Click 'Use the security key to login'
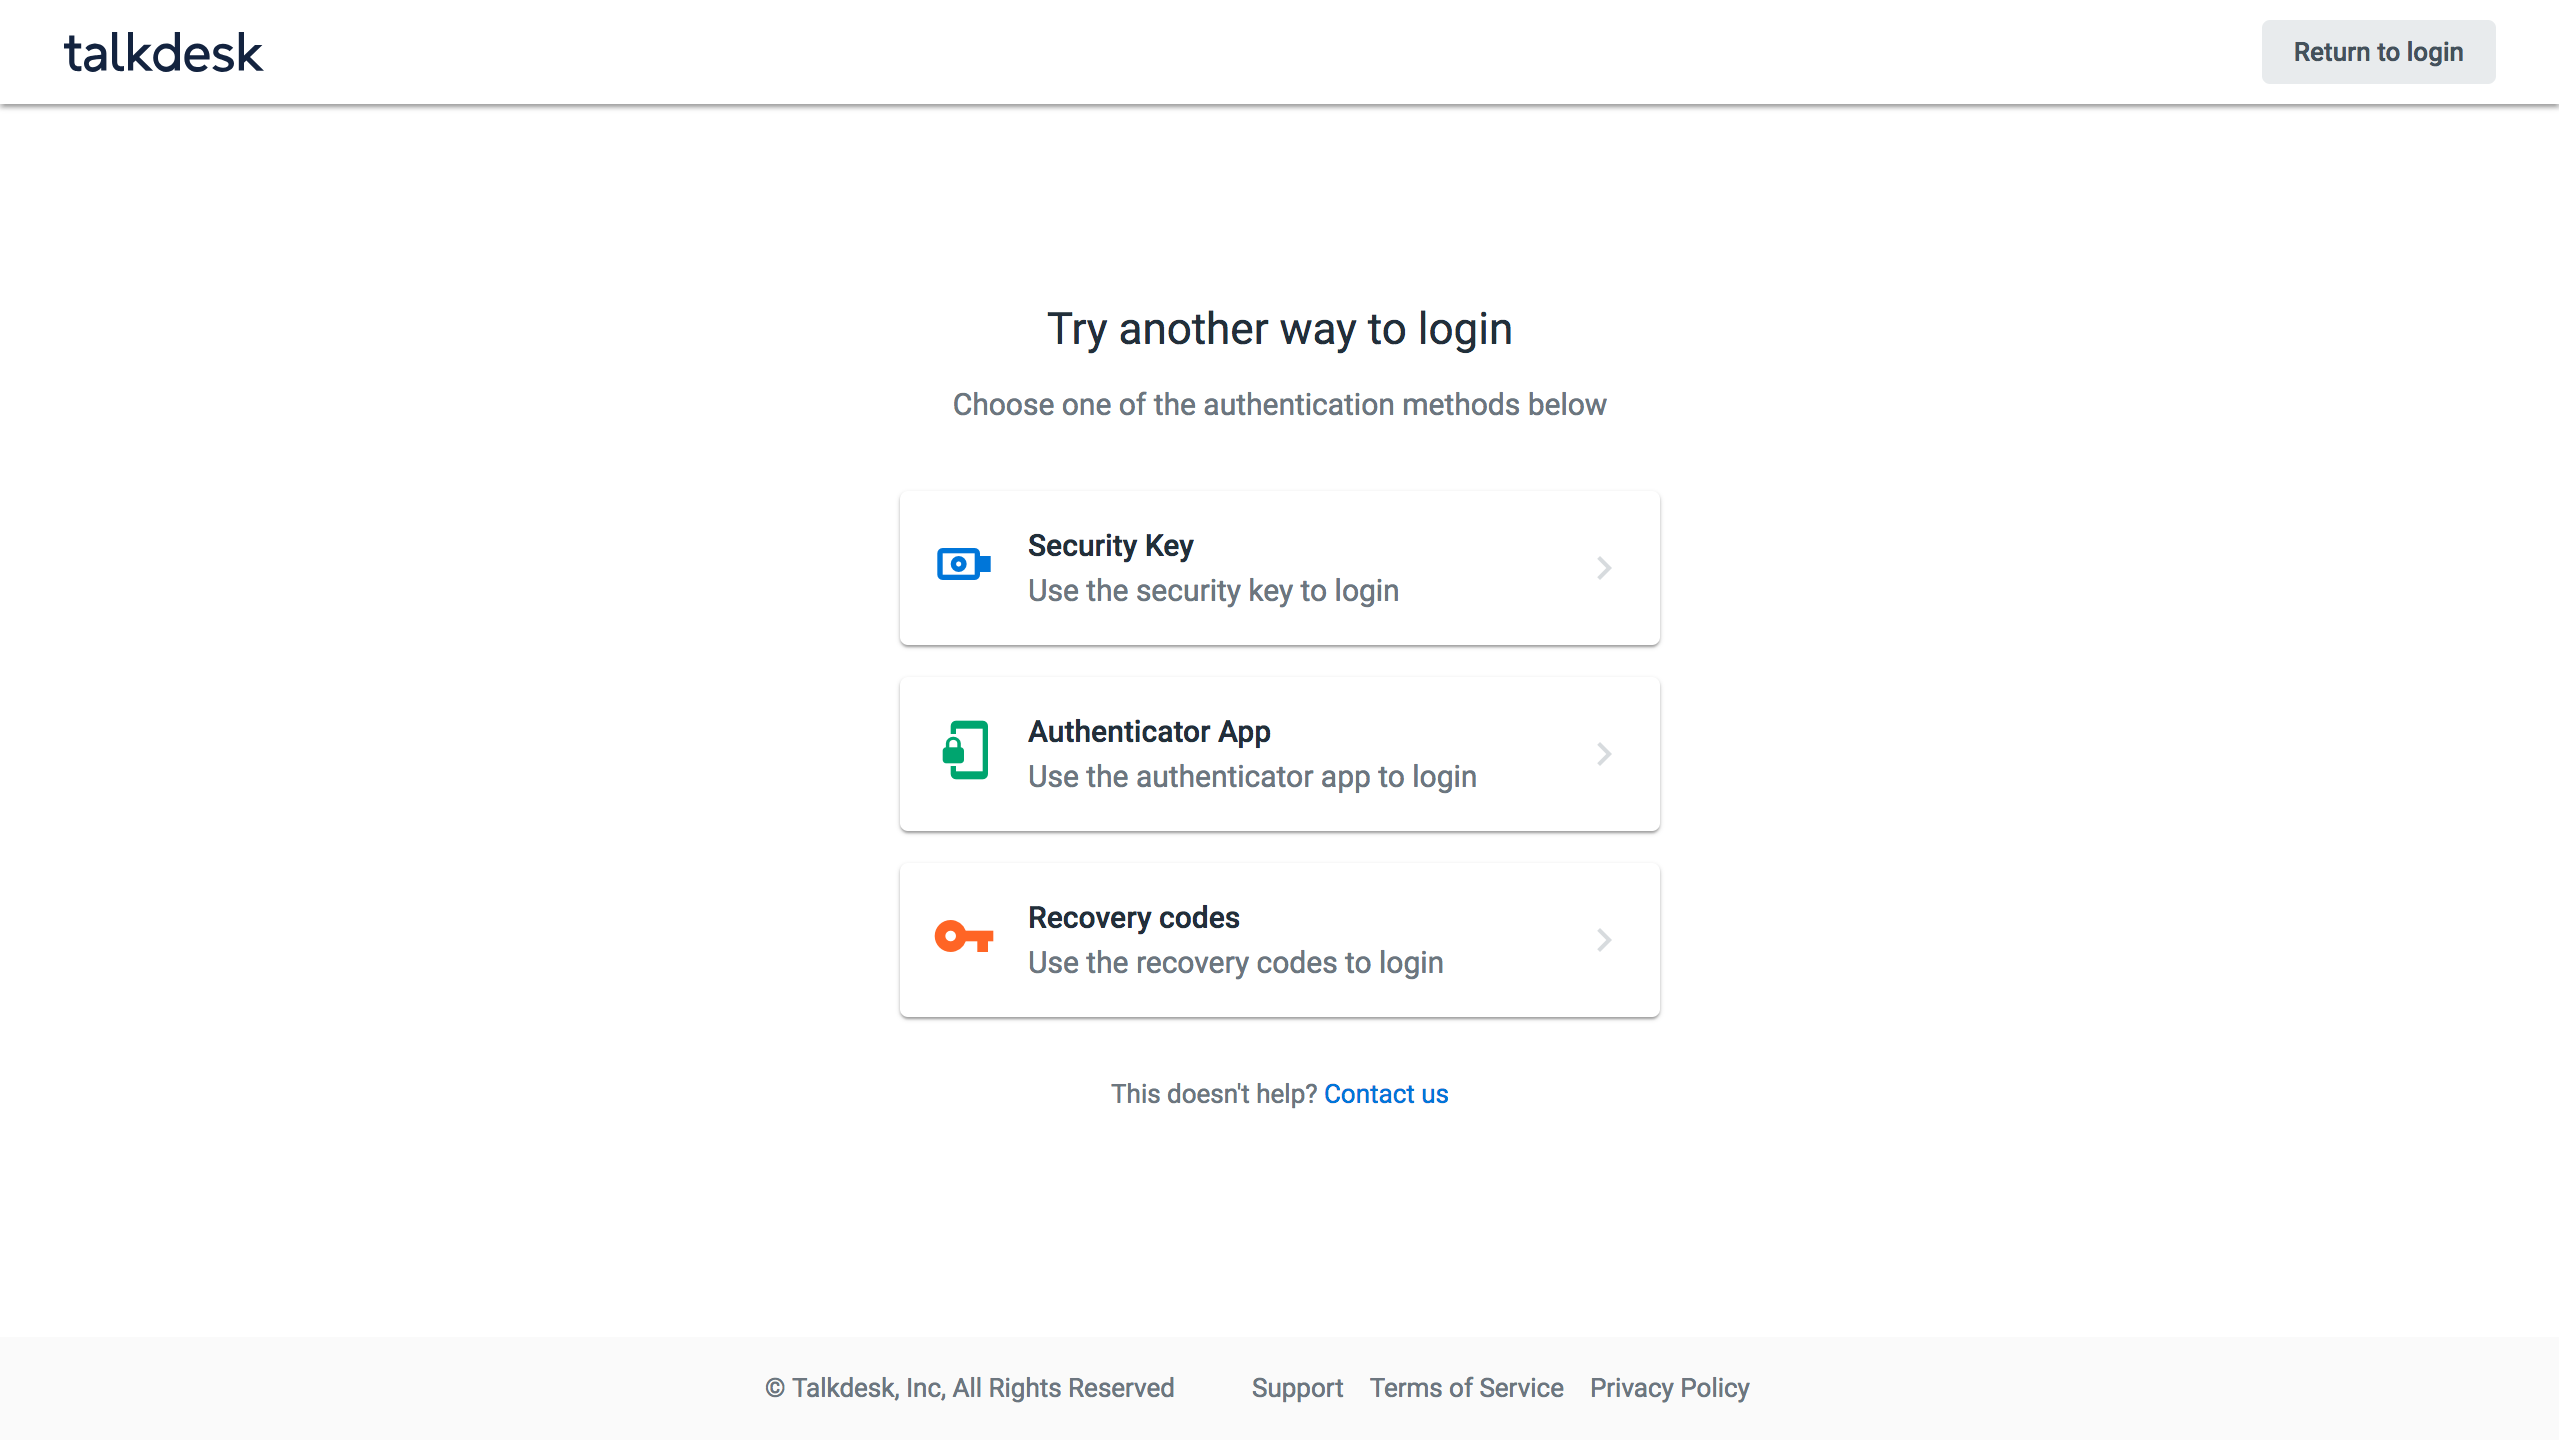The width and height of the screenshot is (2559, 1440). coord(1213,591)
